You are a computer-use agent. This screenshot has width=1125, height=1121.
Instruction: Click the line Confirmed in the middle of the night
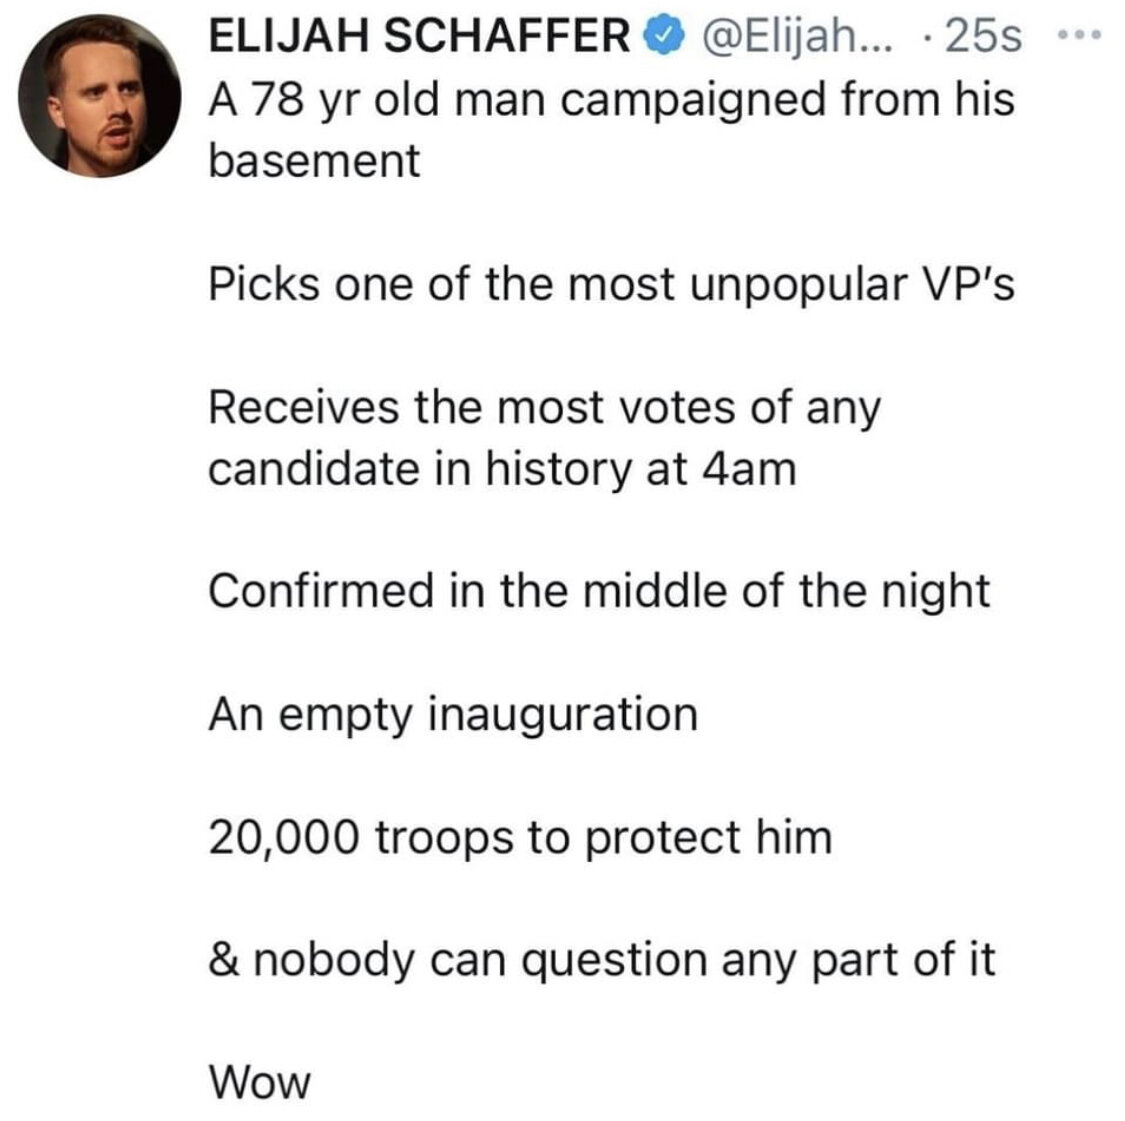(x=599, y=592)
